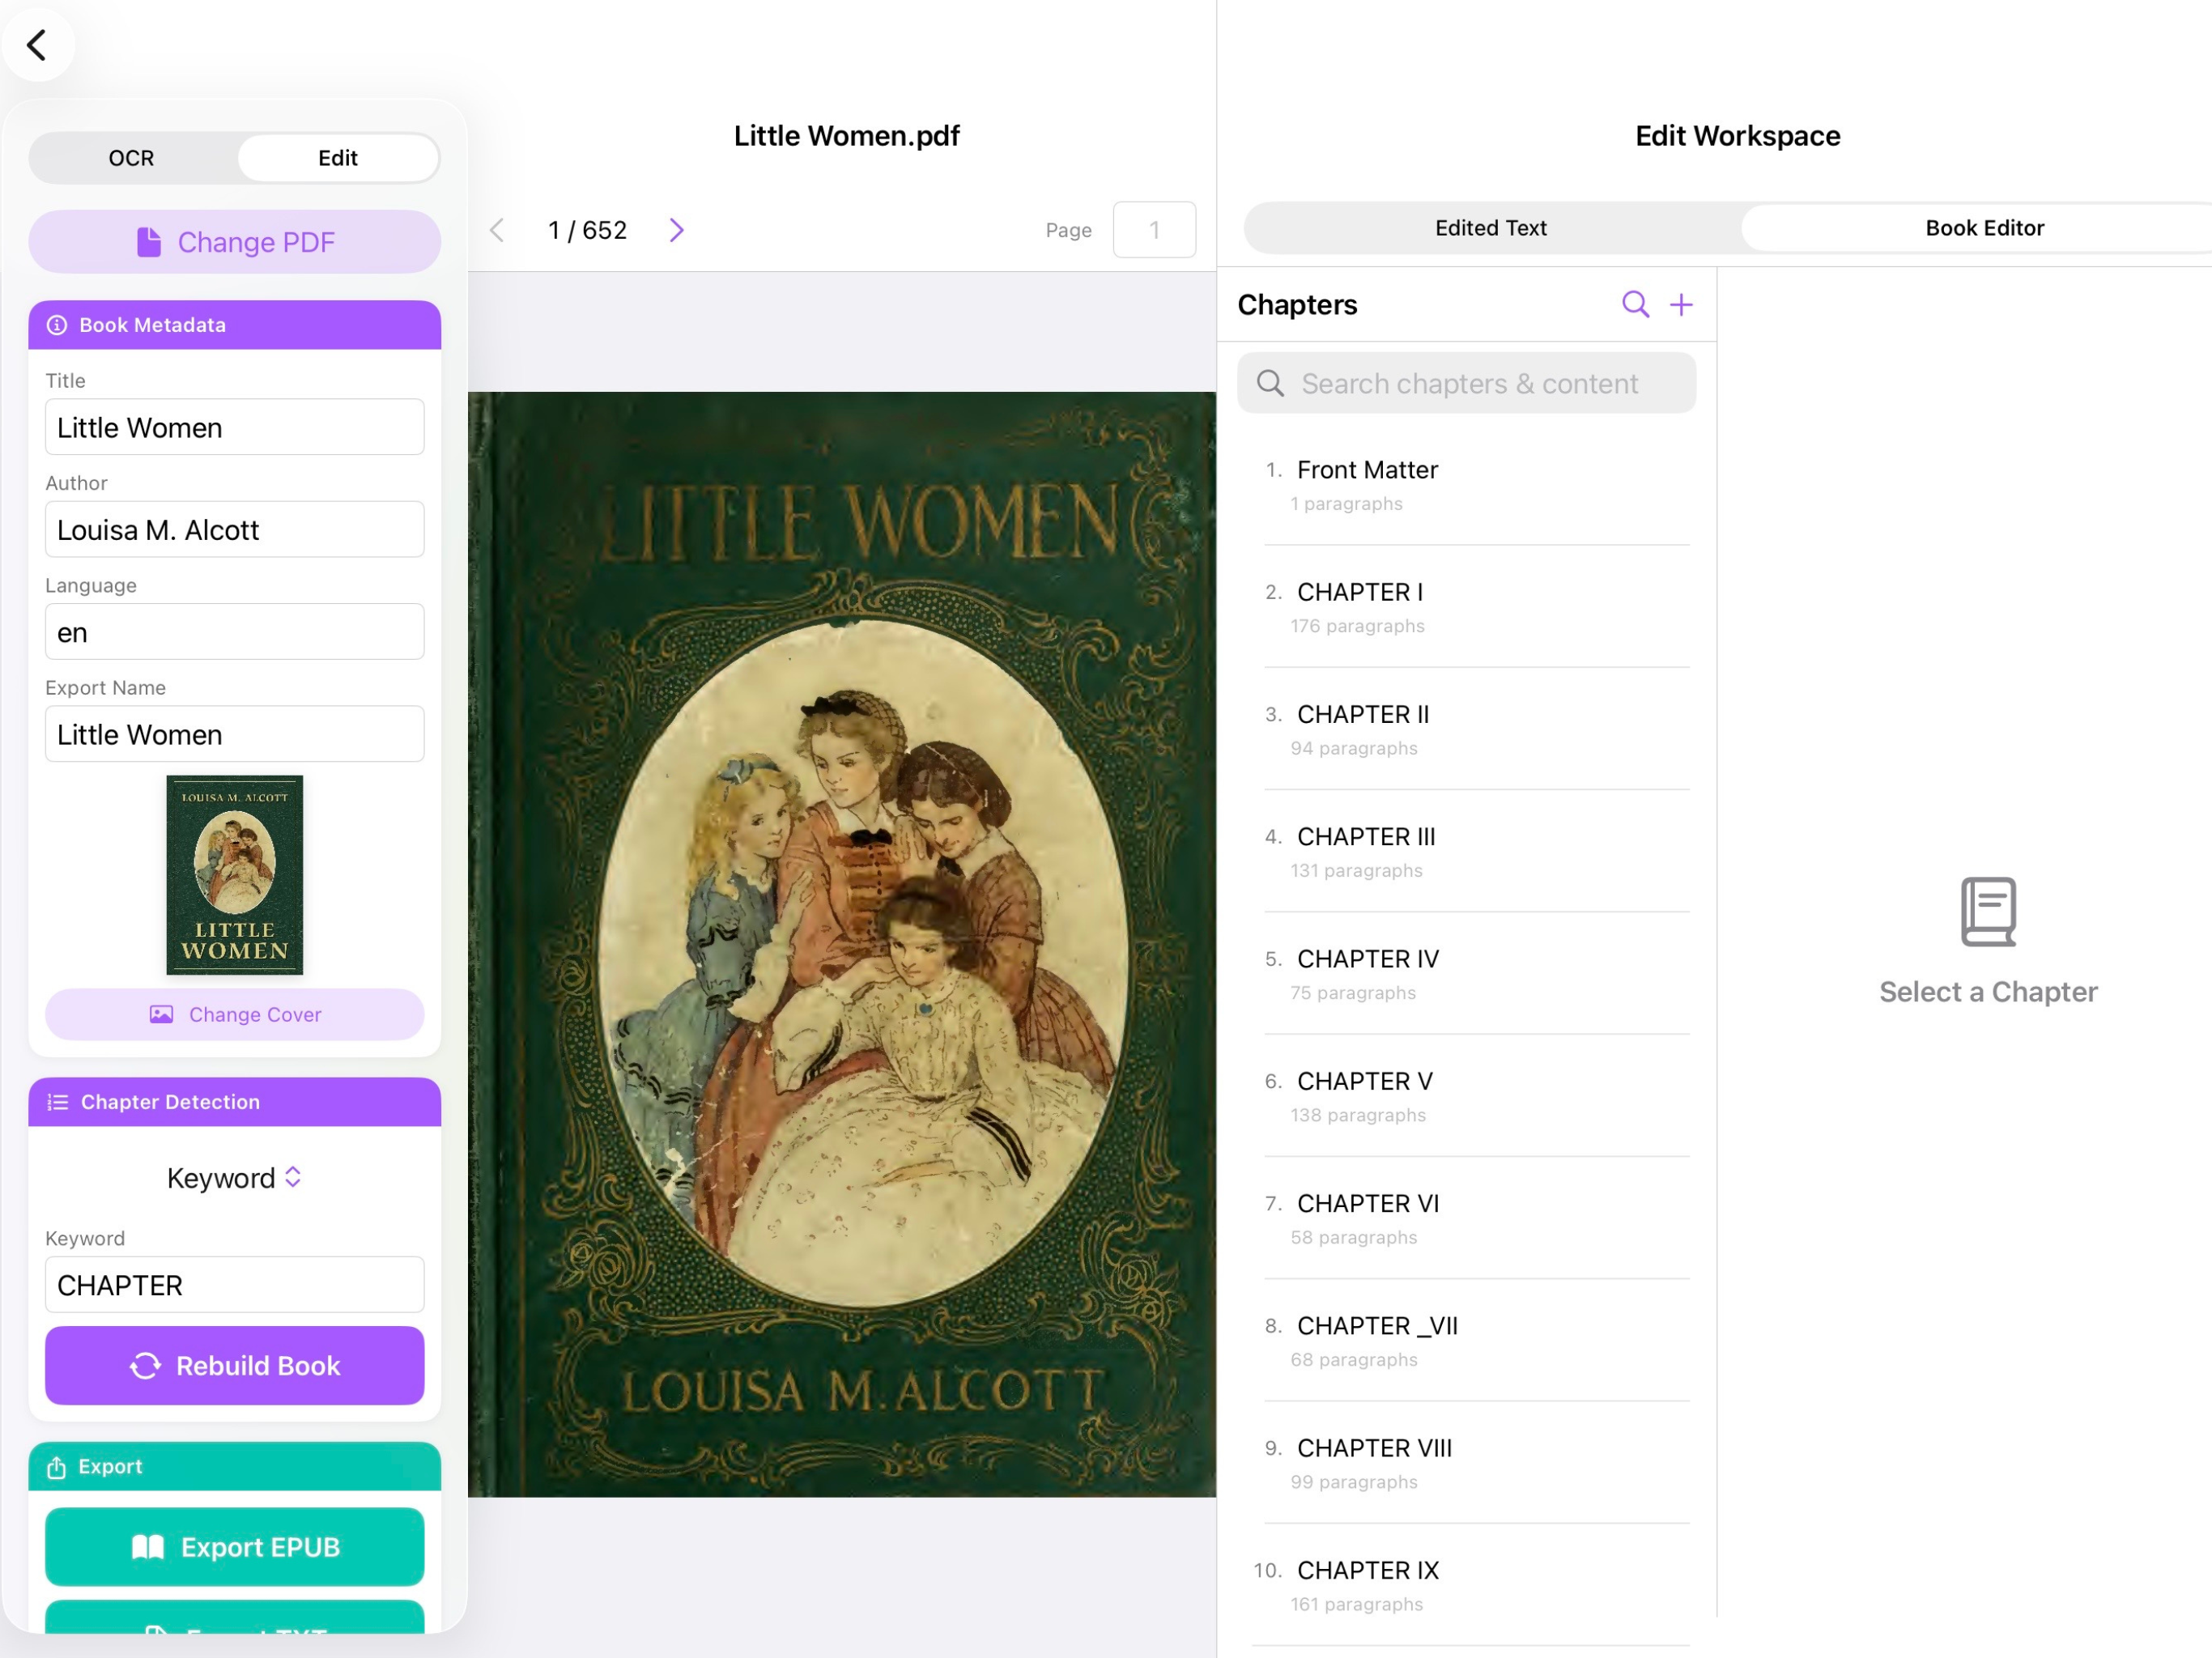The width and height of the screenshot is (2212, 1658).
Task: Click the '1 / 652' page counter
Action: click(x=587, y=231)
